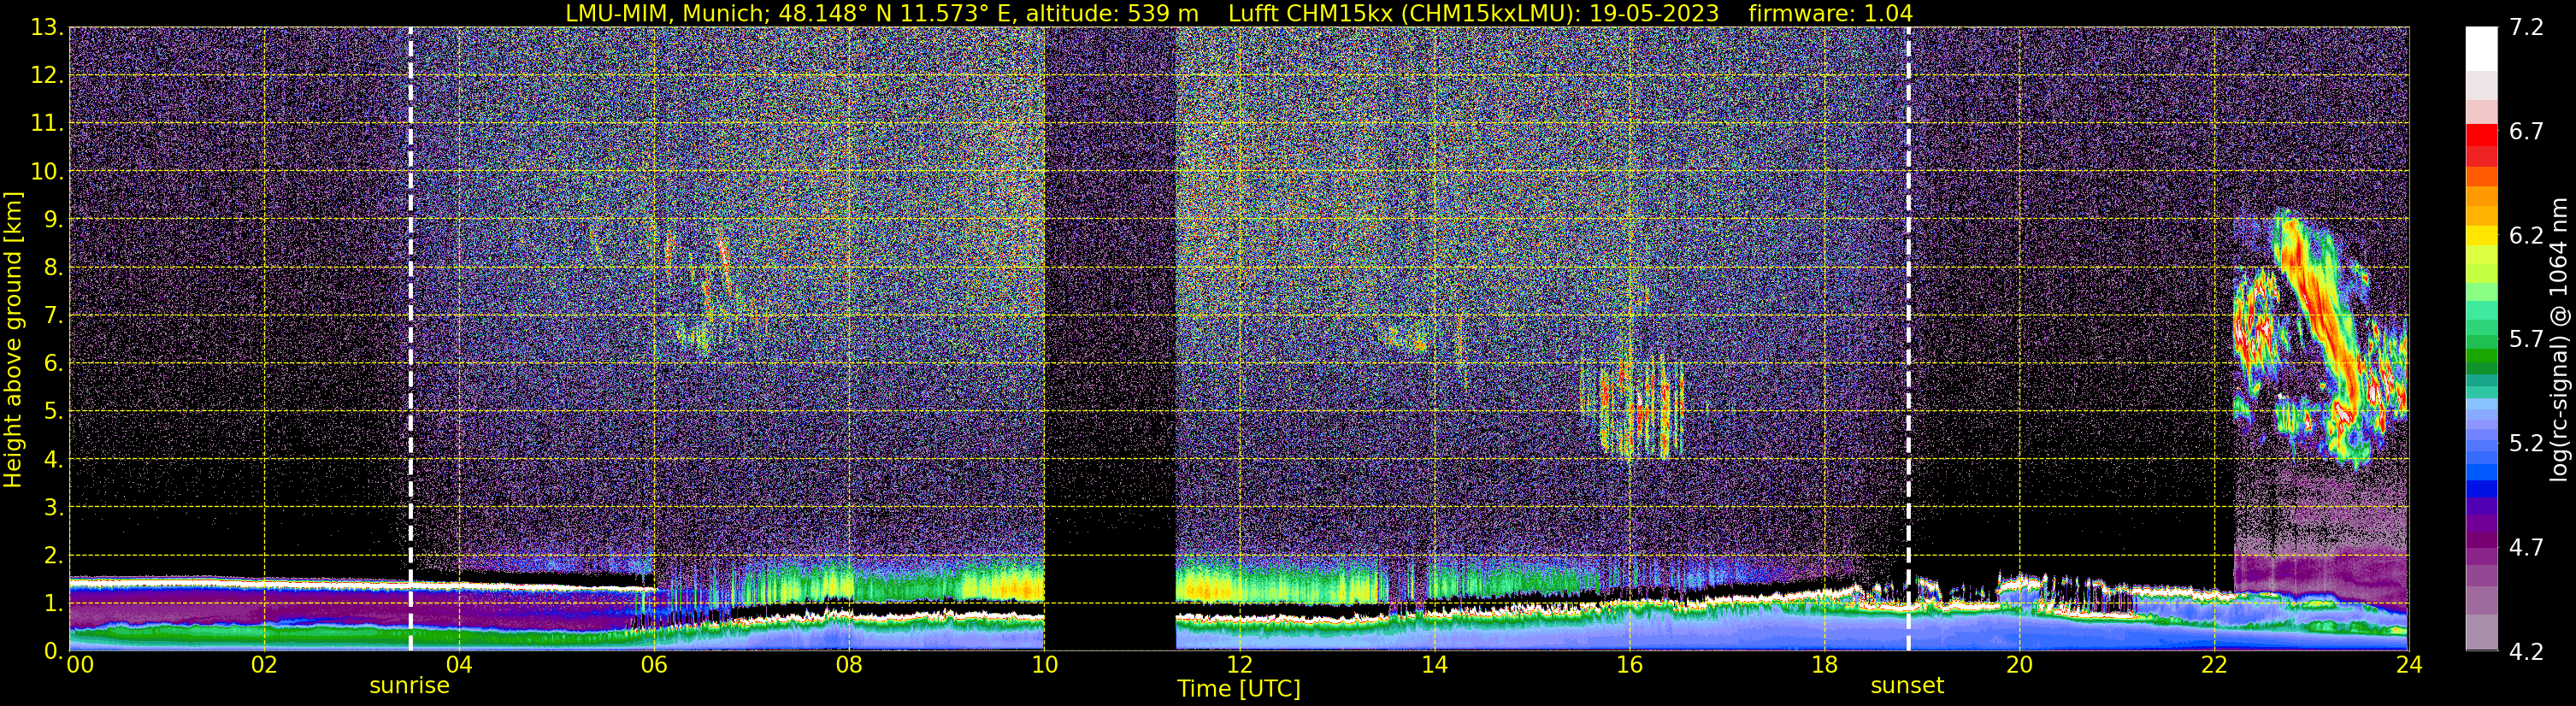Screen dimensions: 2576x706
Task: Click the x-axis tick label "04"
Action: coord(459,665)
